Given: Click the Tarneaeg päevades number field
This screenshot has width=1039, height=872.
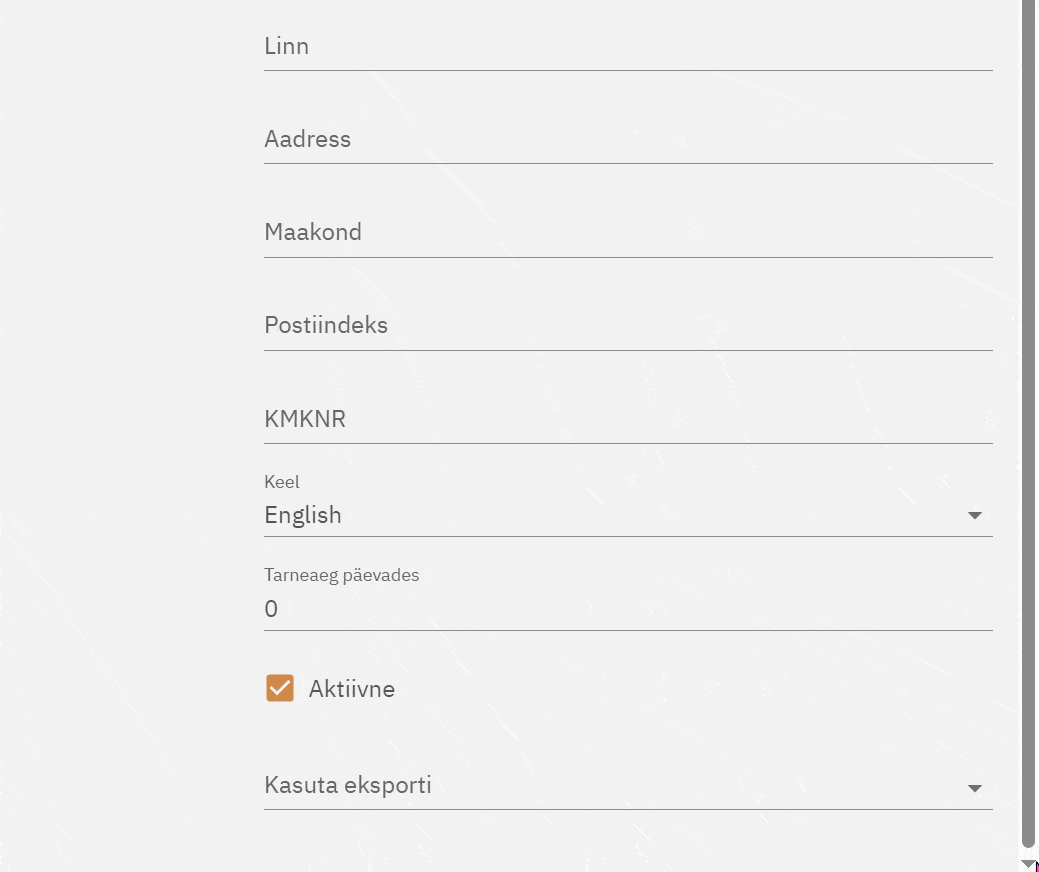Looking at the screenshot, I should 628,608.
